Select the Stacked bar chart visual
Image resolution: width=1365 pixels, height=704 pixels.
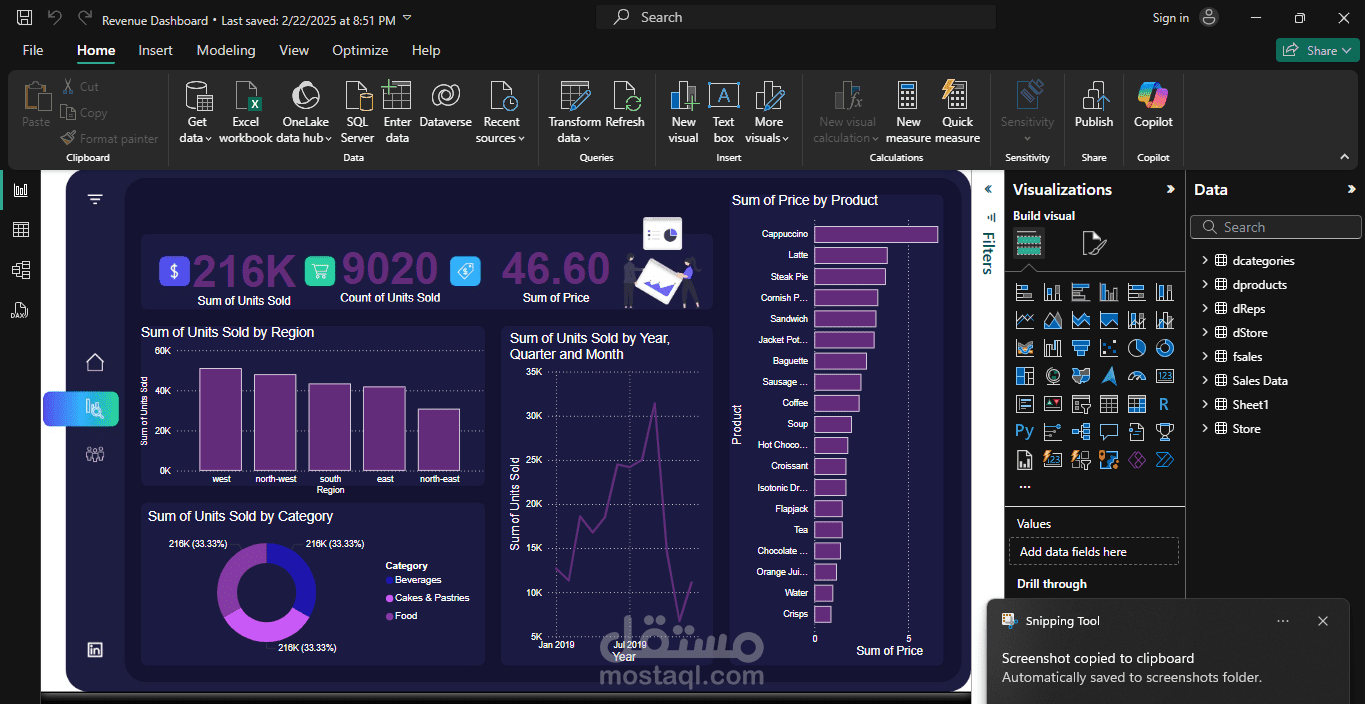tap(1025, 292)
